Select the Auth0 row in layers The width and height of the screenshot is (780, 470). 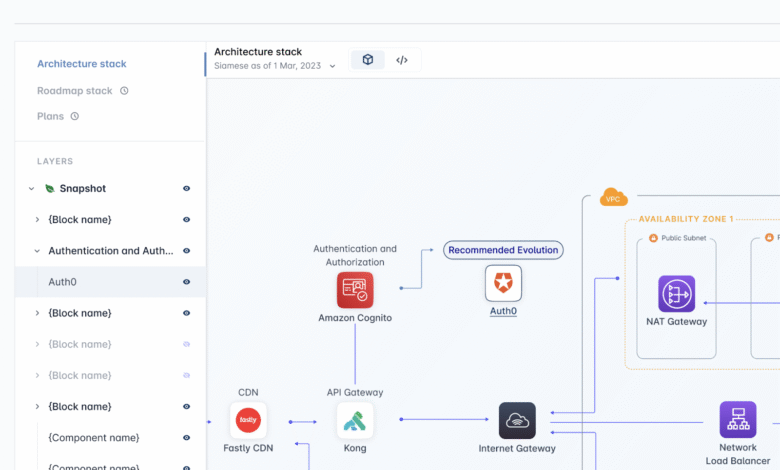pyautogui.click(x=110, y=282)
